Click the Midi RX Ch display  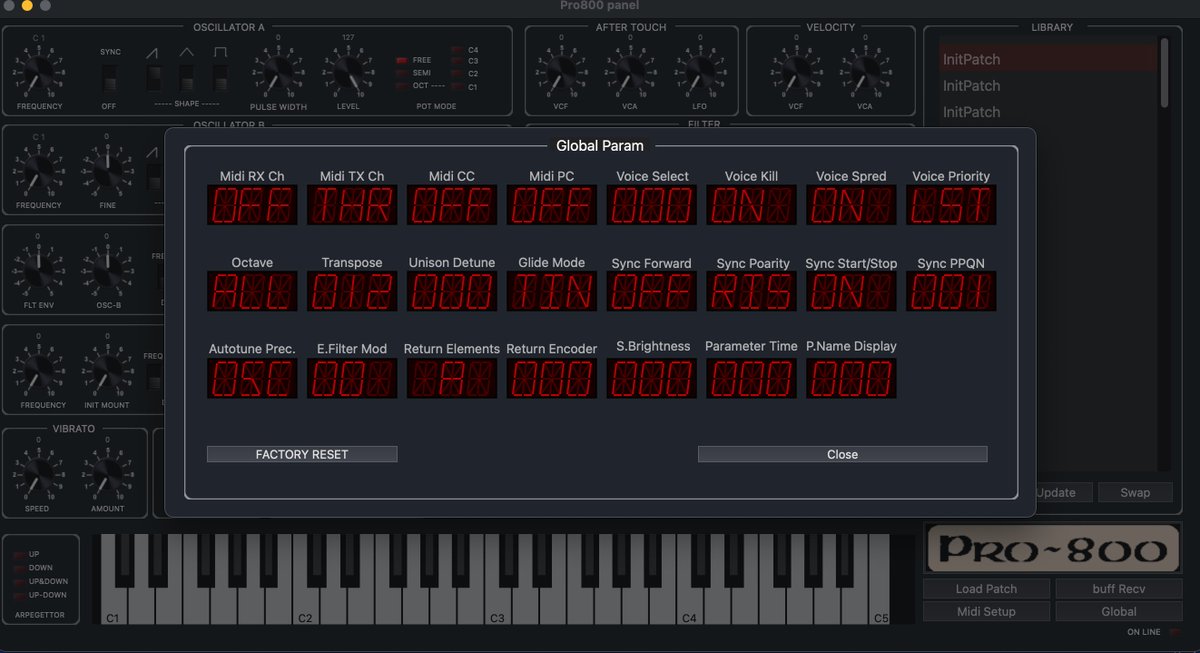252,205
